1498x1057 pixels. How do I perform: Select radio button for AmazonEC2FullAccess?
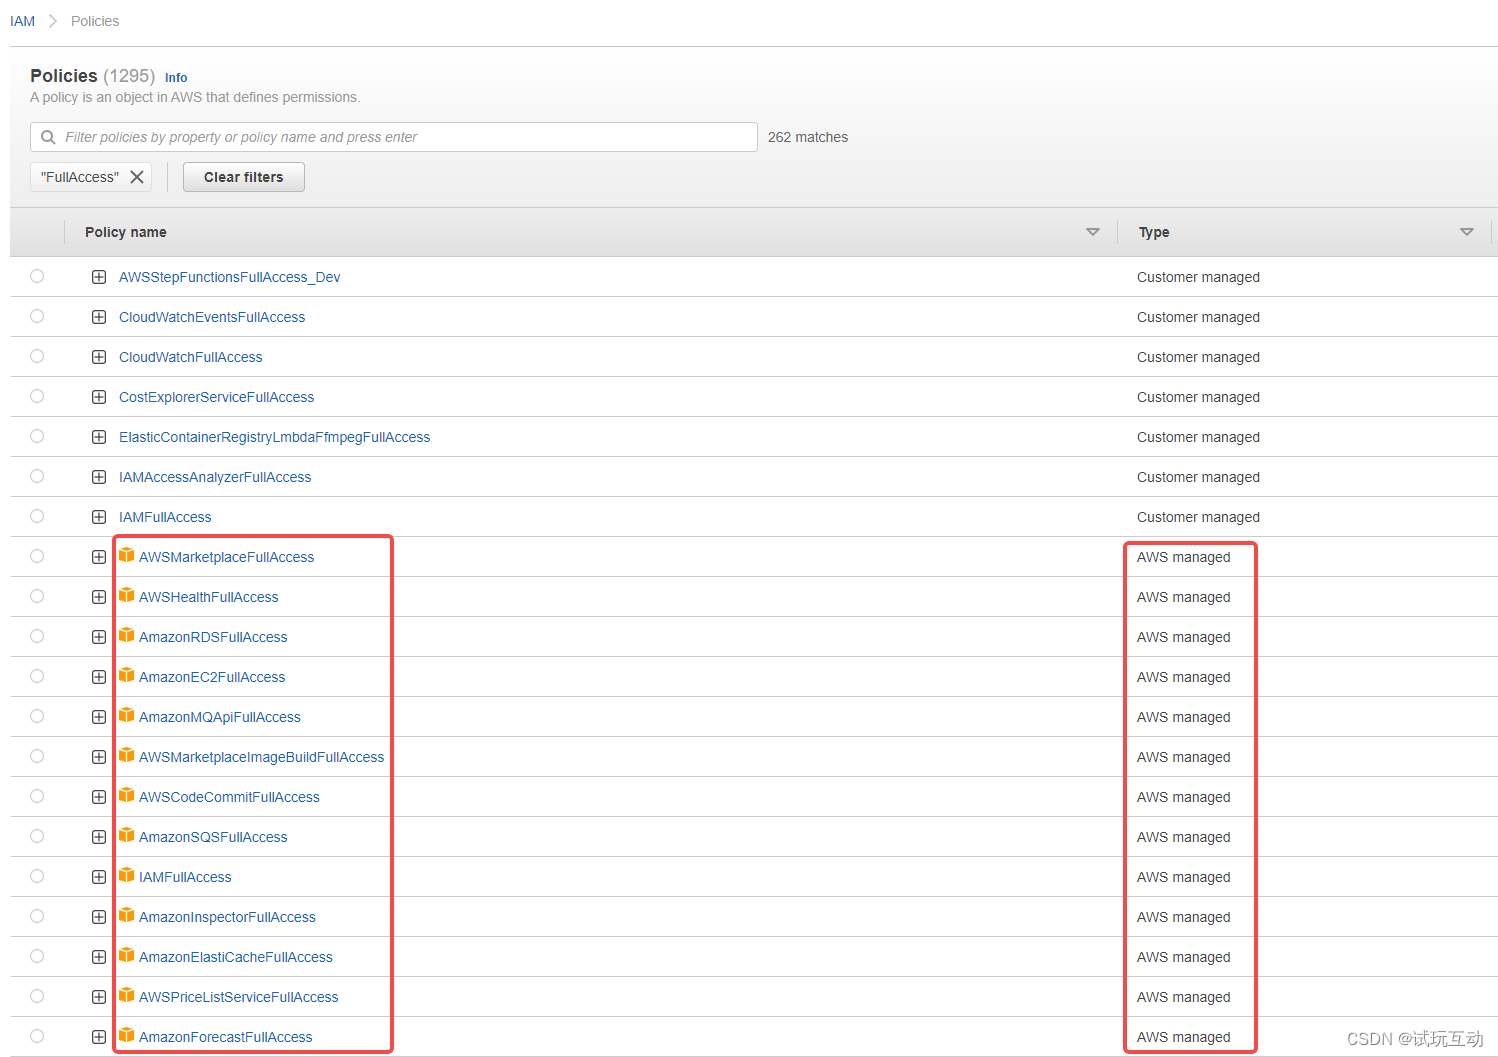point(37,676)
